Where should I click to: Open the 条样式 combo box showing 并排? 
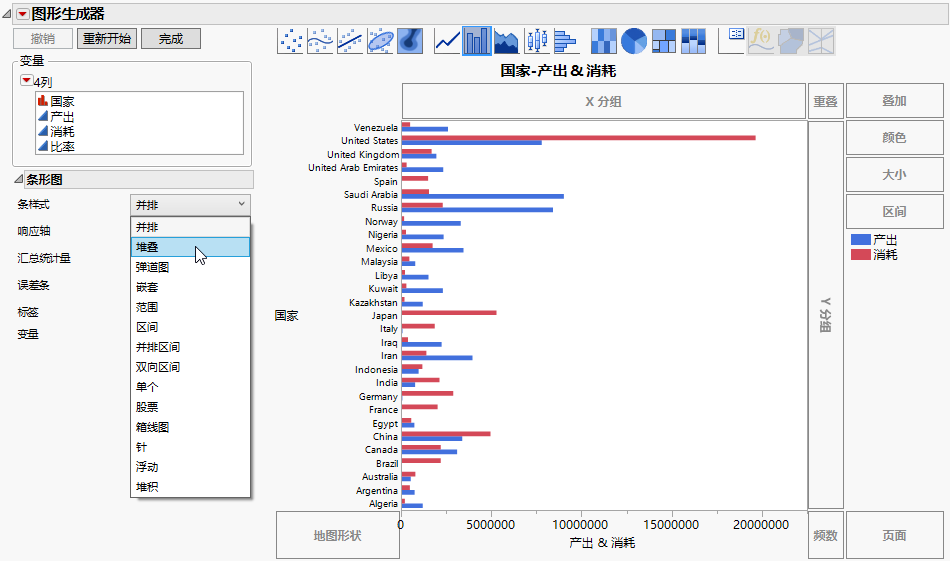190,205
